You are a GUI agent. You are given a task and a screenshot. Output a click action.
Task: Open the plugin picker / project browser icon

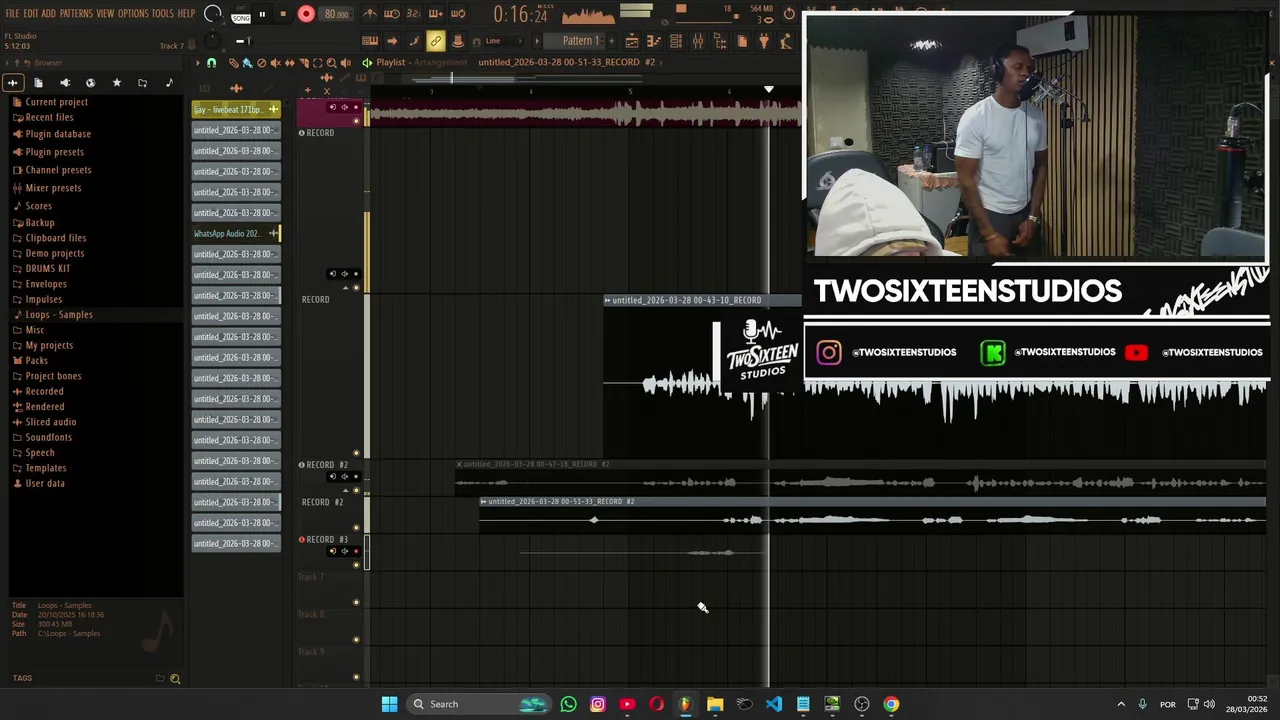[x=720, y=41]
